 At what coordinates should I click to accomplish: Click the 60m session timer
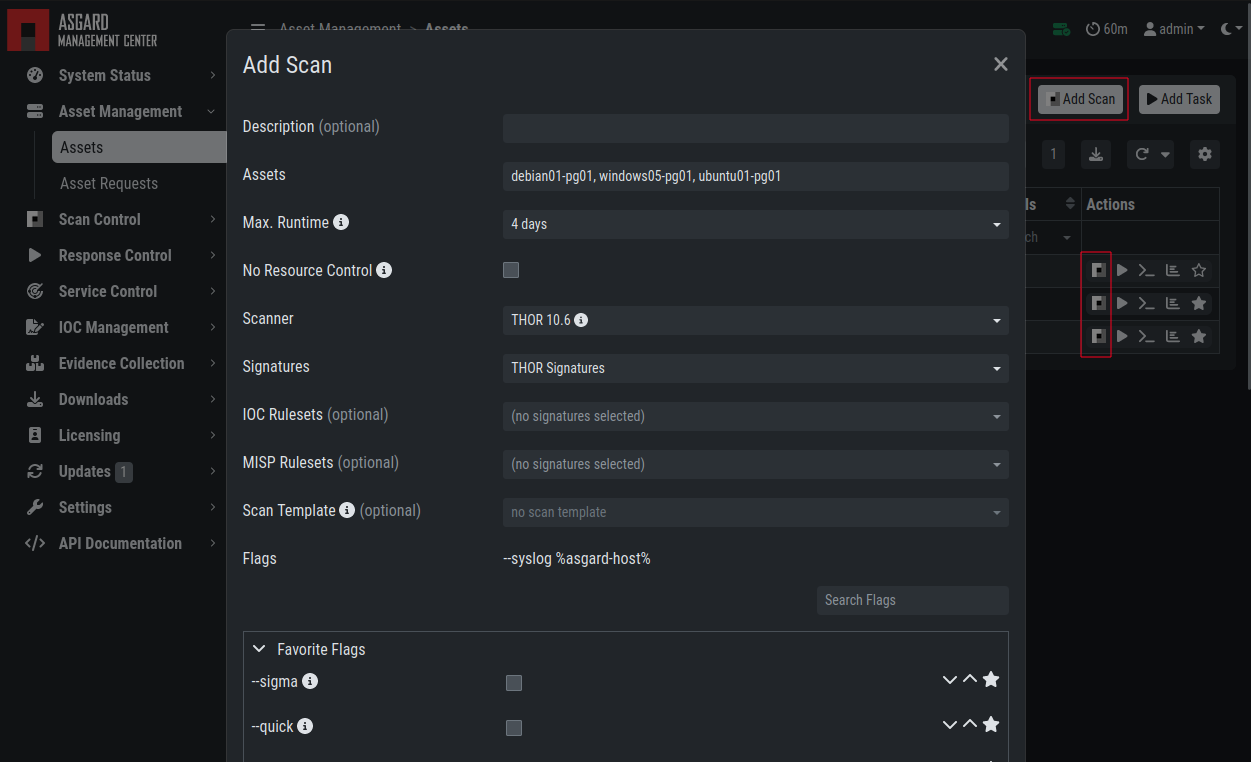tap(1106, 29)
